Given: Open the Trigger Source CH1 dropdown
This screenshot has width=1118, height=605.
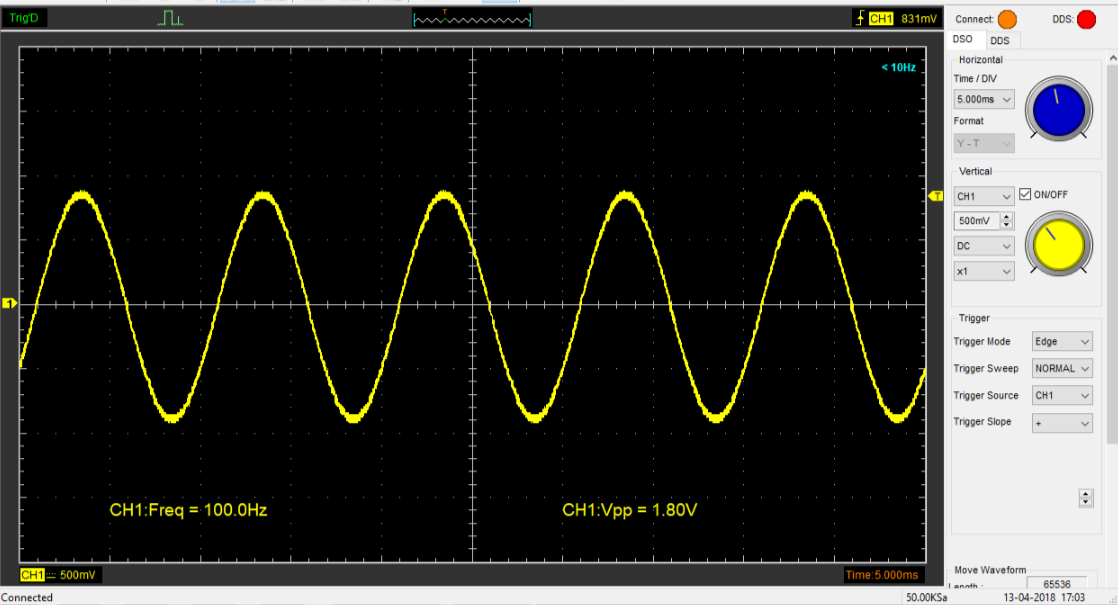Looking at the screenshot, I should click(1062, 395).
